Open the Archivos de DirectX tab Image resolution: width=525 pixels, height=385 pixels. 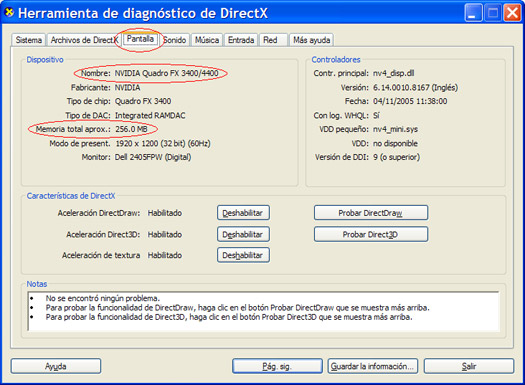coord(84,40)
